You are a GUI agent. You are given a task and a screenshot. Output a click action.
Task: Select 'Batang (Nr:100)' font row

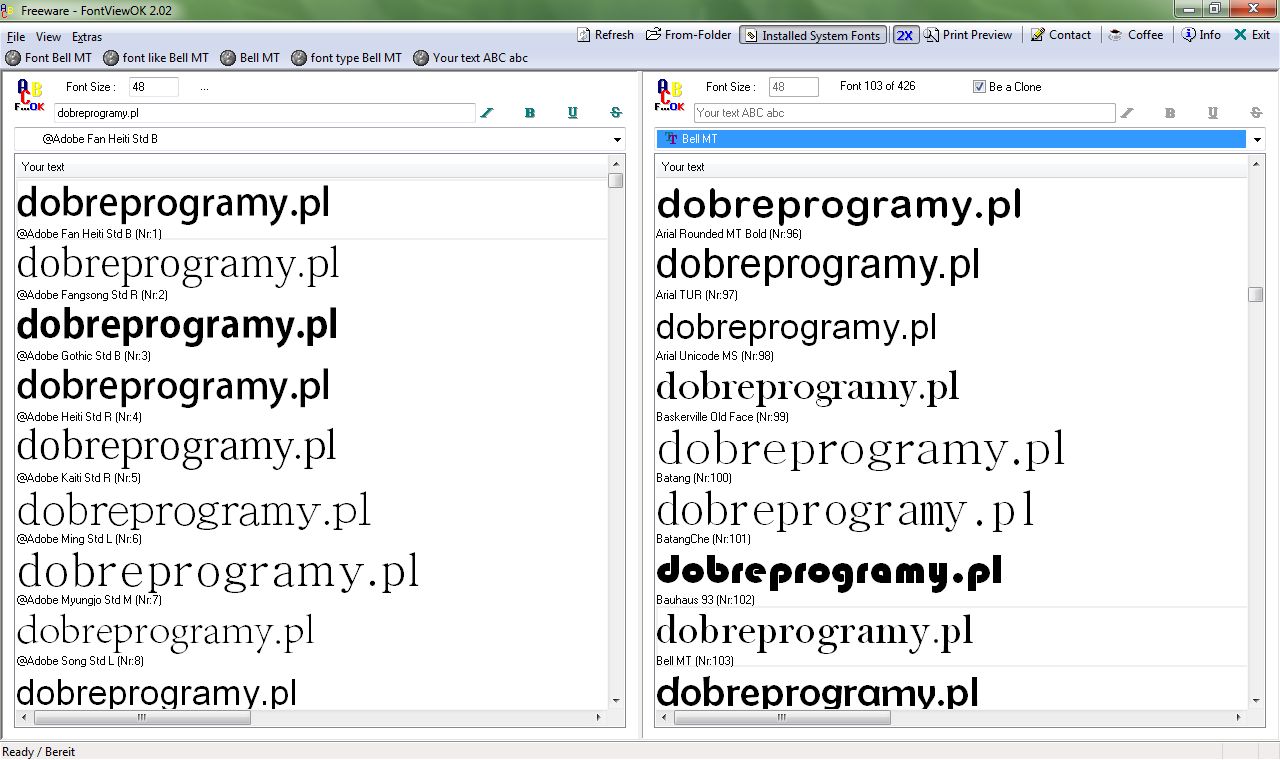952,454
